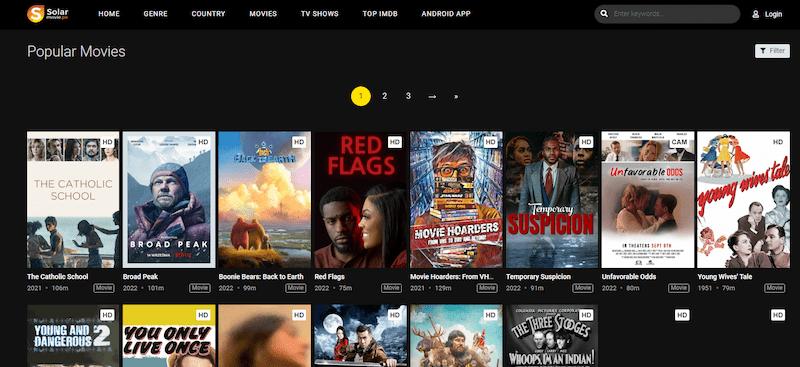Screen dimensions: 800x367
Task: Click the 1951 • 79m info text
Action: 716,288
